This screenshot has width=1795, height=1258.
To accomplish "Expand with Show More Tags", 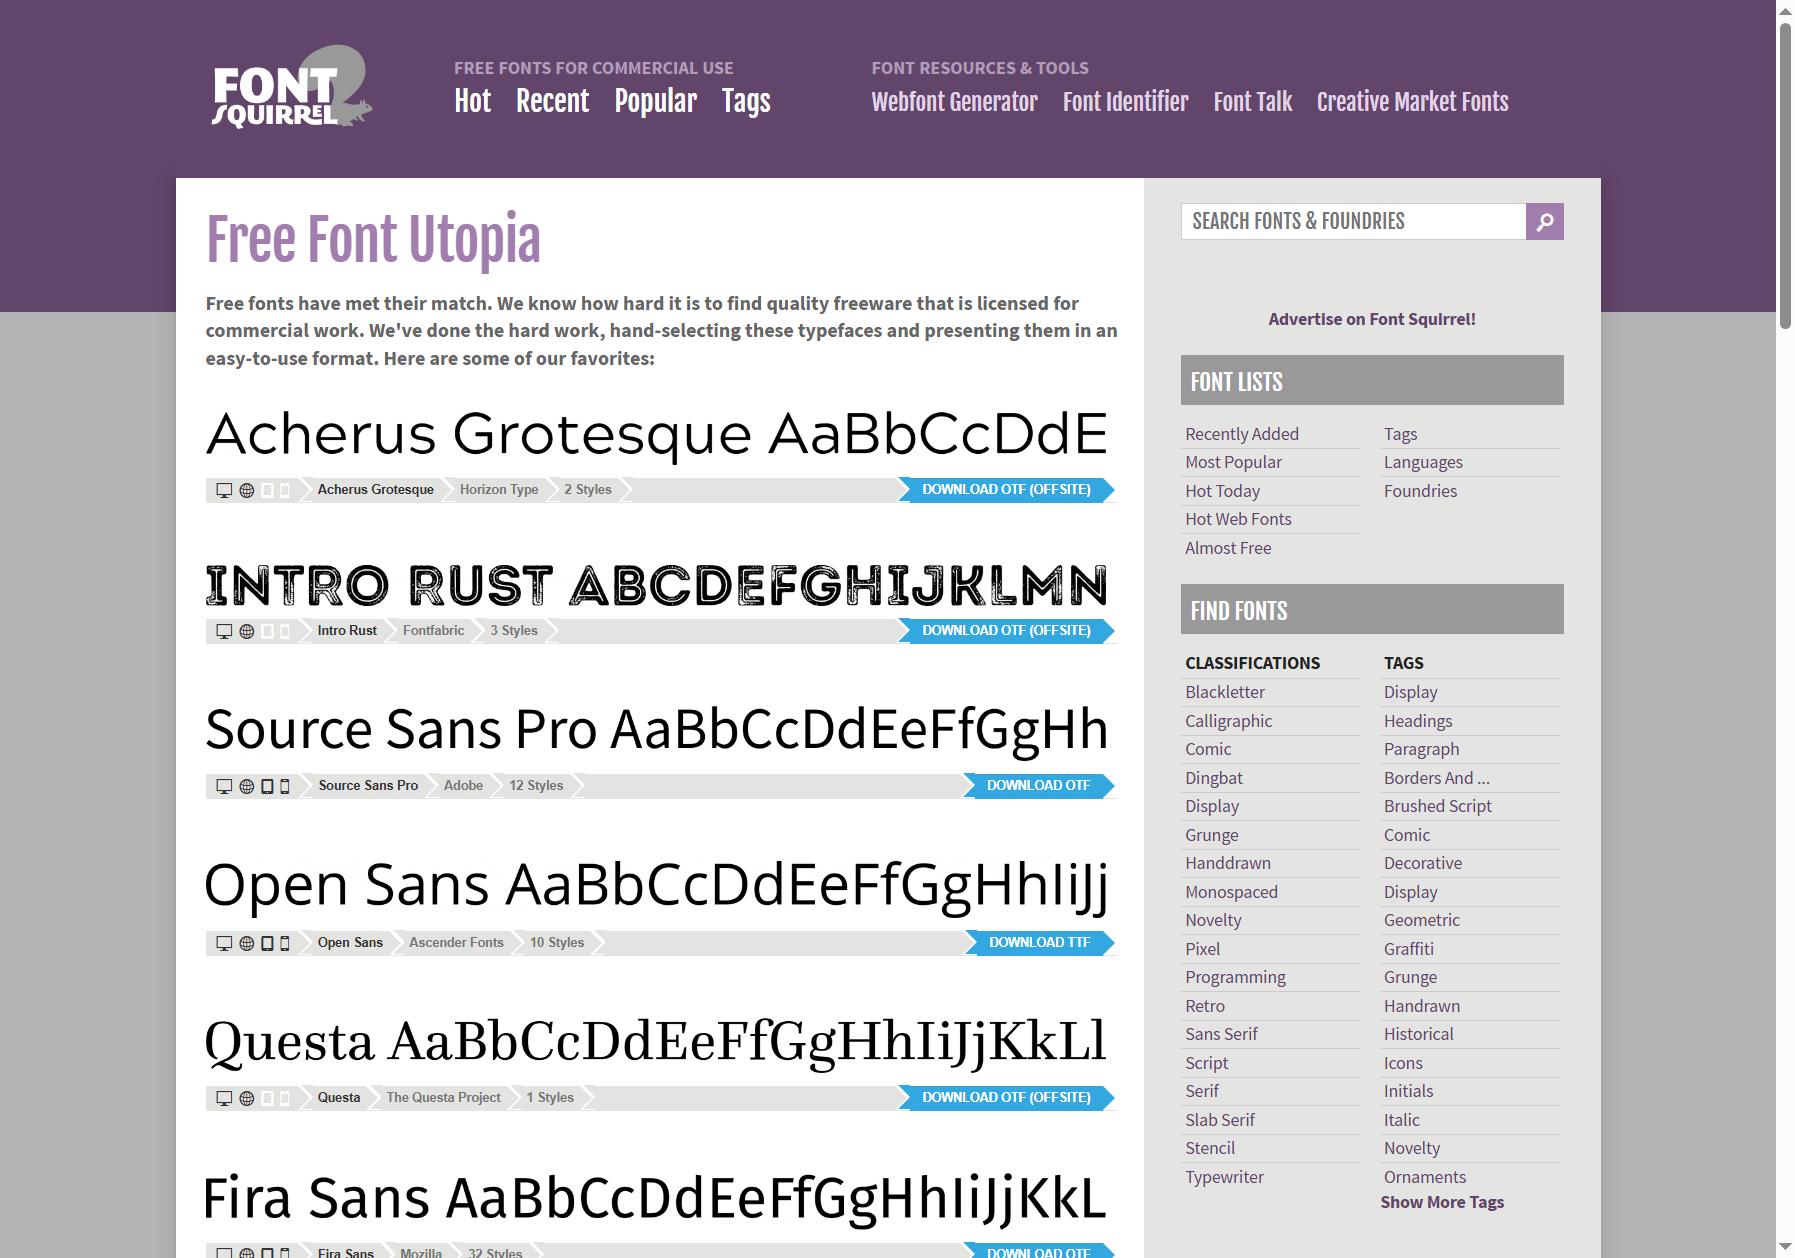I will pyautogui.click(x=1442, y=1202).
